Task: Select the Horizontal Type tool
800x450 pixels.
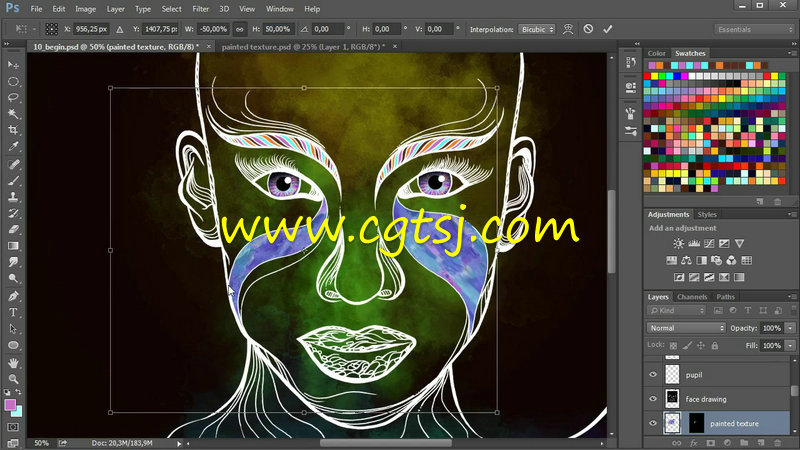Action: tap(13, 313)
